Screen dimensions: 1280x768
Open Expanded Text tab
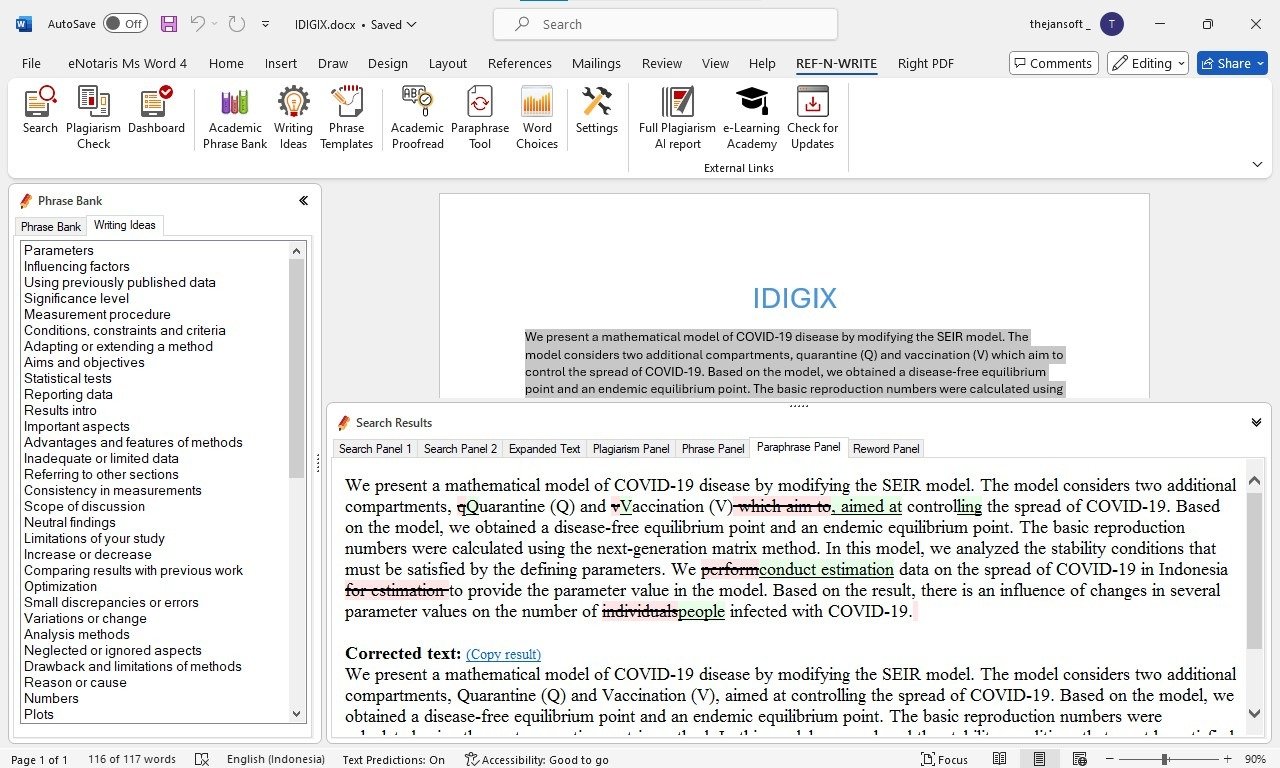(x=544, y=449)
